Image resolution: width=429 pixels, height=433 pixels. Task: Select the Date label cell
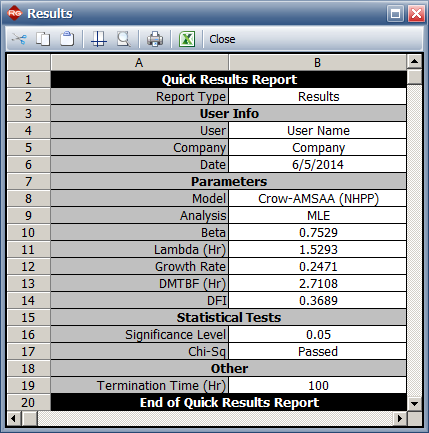139,164
